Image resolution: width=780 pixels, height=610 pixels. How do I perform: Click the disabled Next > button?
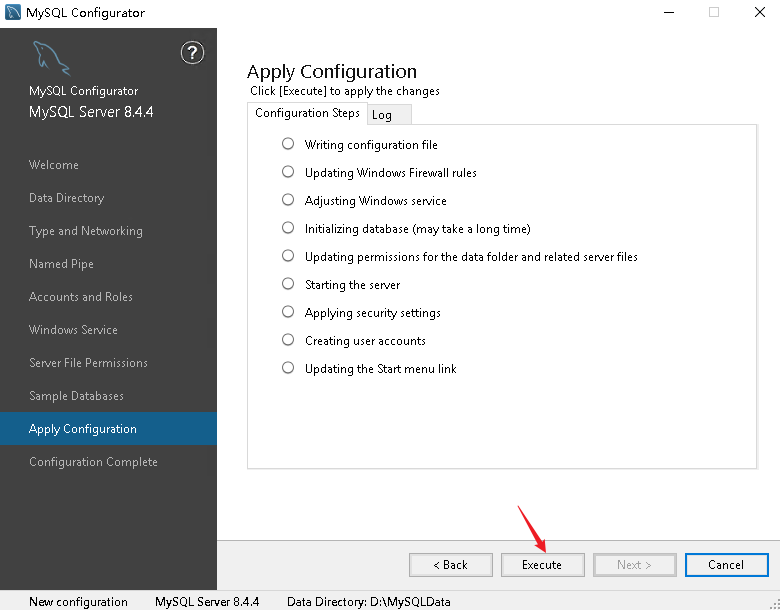click(634, 565)
